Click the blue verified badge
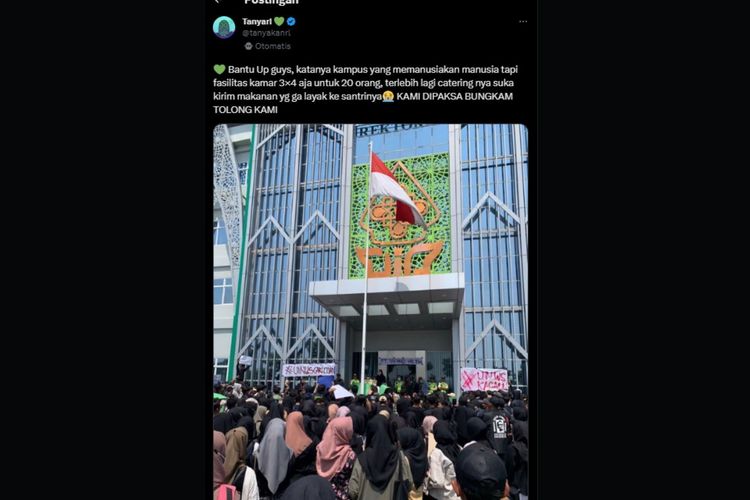This screenshot has height=500, width=750. pos(291,22)
